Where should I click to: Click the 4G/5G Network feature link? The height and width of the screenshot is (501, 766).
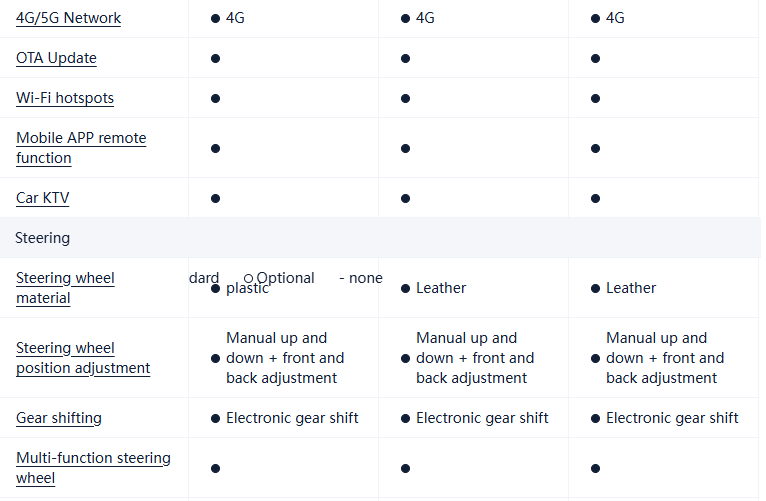(68, 18)
